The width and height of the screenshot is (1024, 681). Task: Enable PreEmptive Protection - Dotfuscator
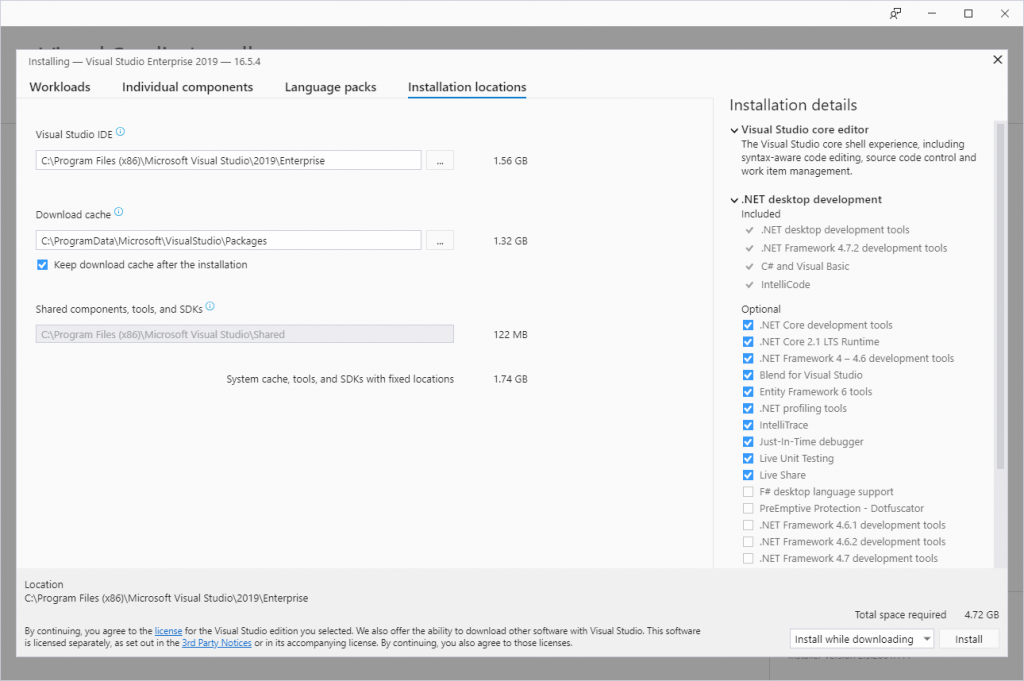pyautogui.click(x=748, y=509)
